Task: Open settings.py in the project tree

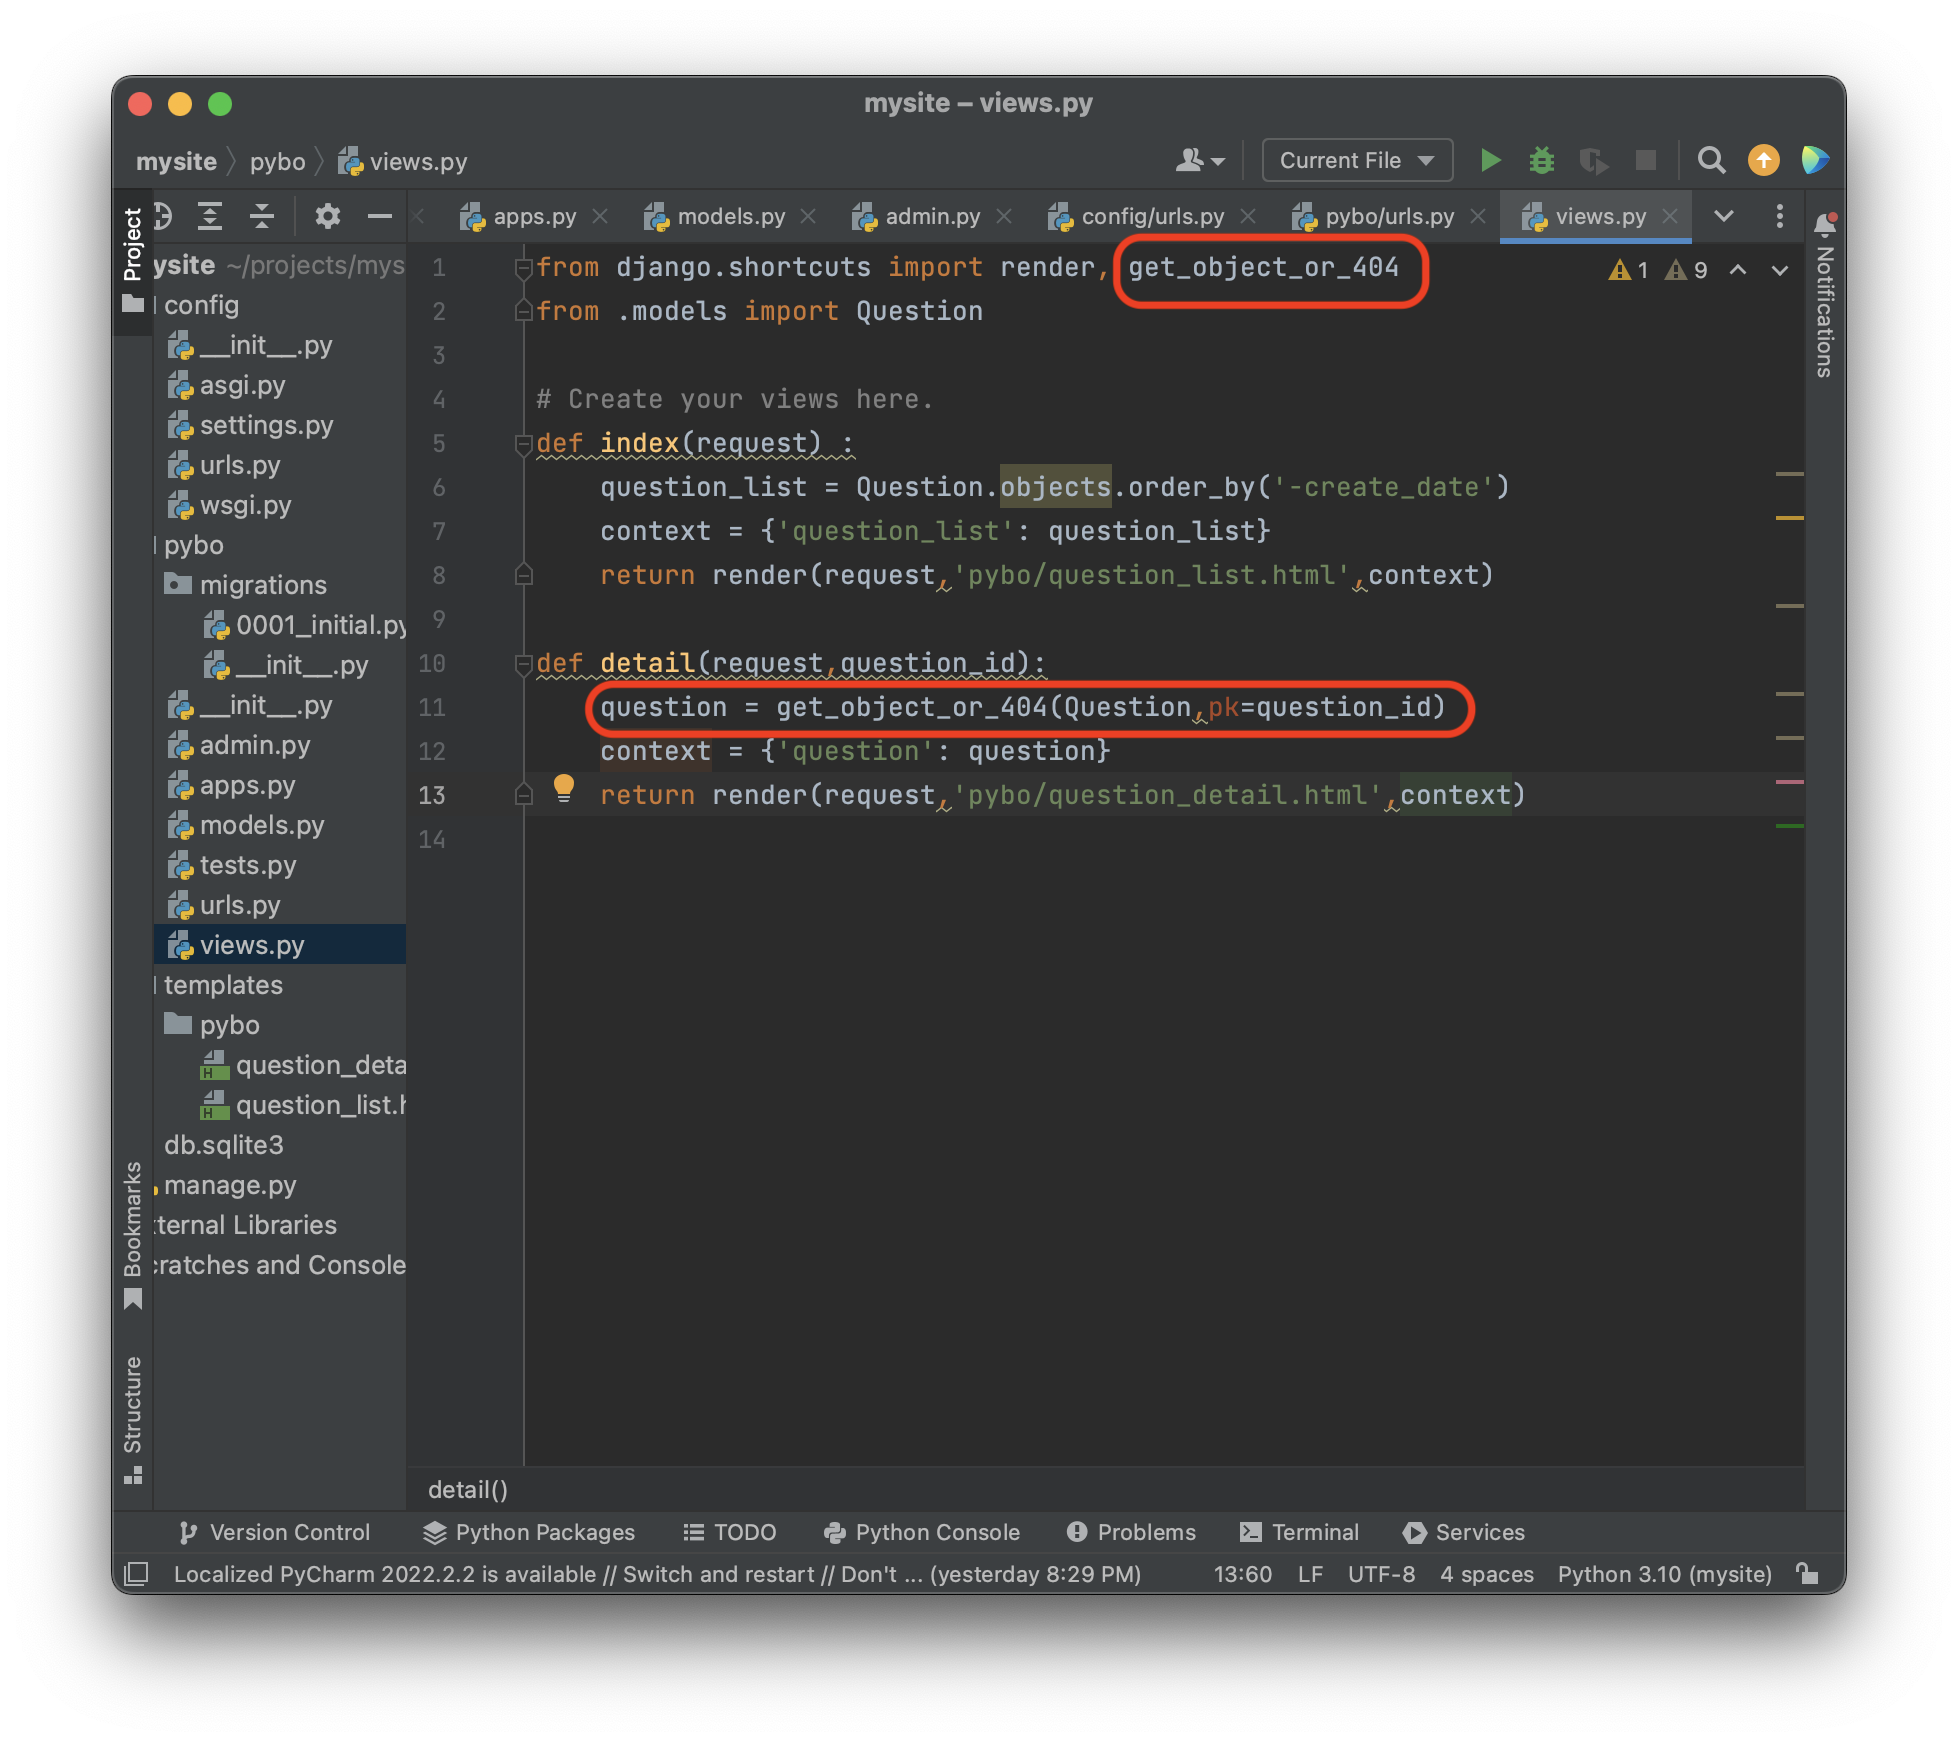Action: [x=266, y=425]
